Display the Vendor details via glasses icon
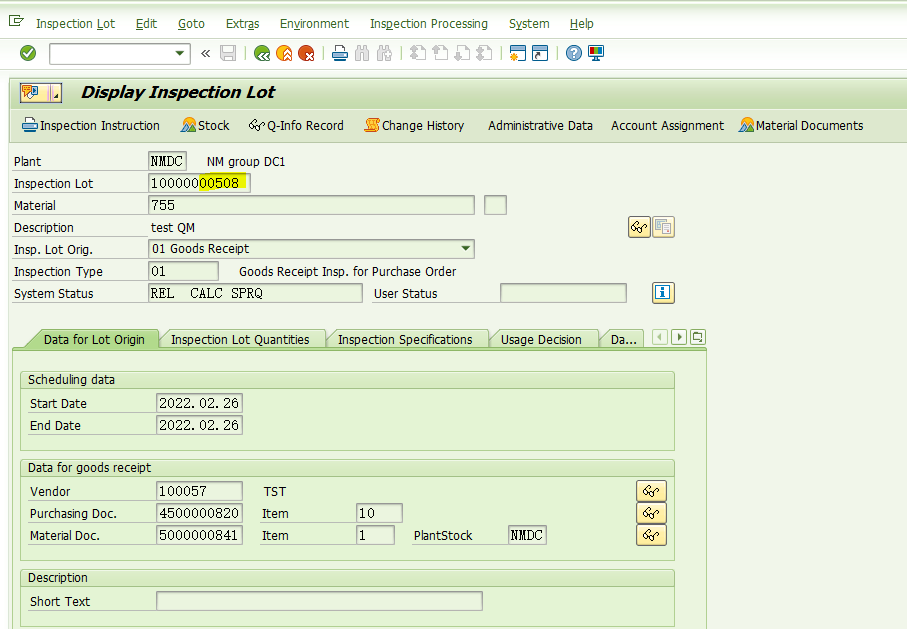The image size is (907, 629). [651, 491]
